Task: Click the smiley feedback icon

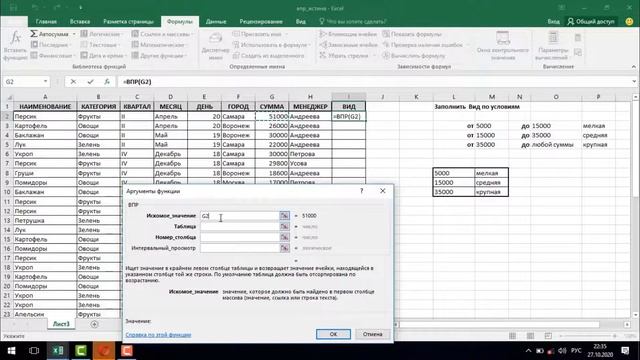Action: point(629,21)
